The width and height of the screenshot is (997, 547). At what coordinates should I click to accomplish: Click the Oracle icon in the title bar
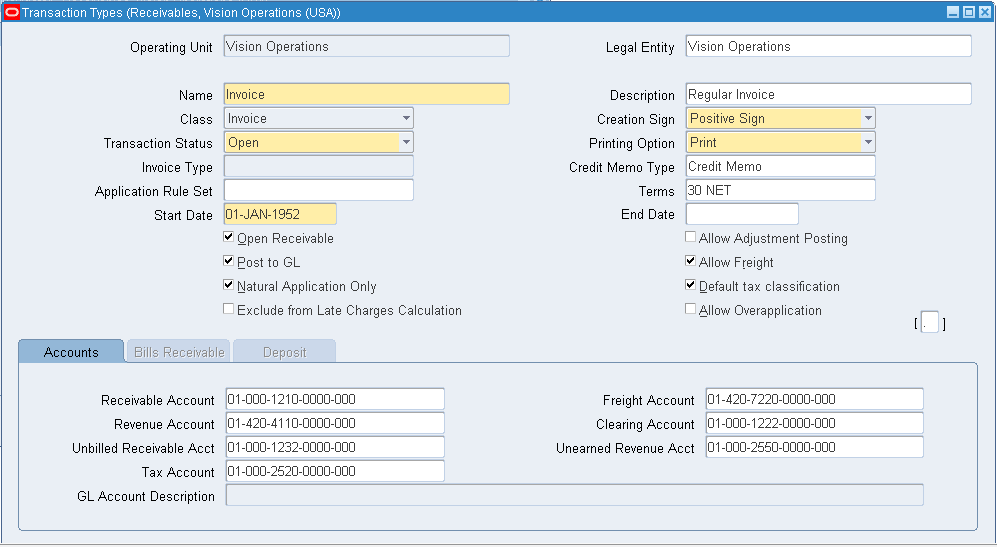pyautogui.click(x=12, y=13)
